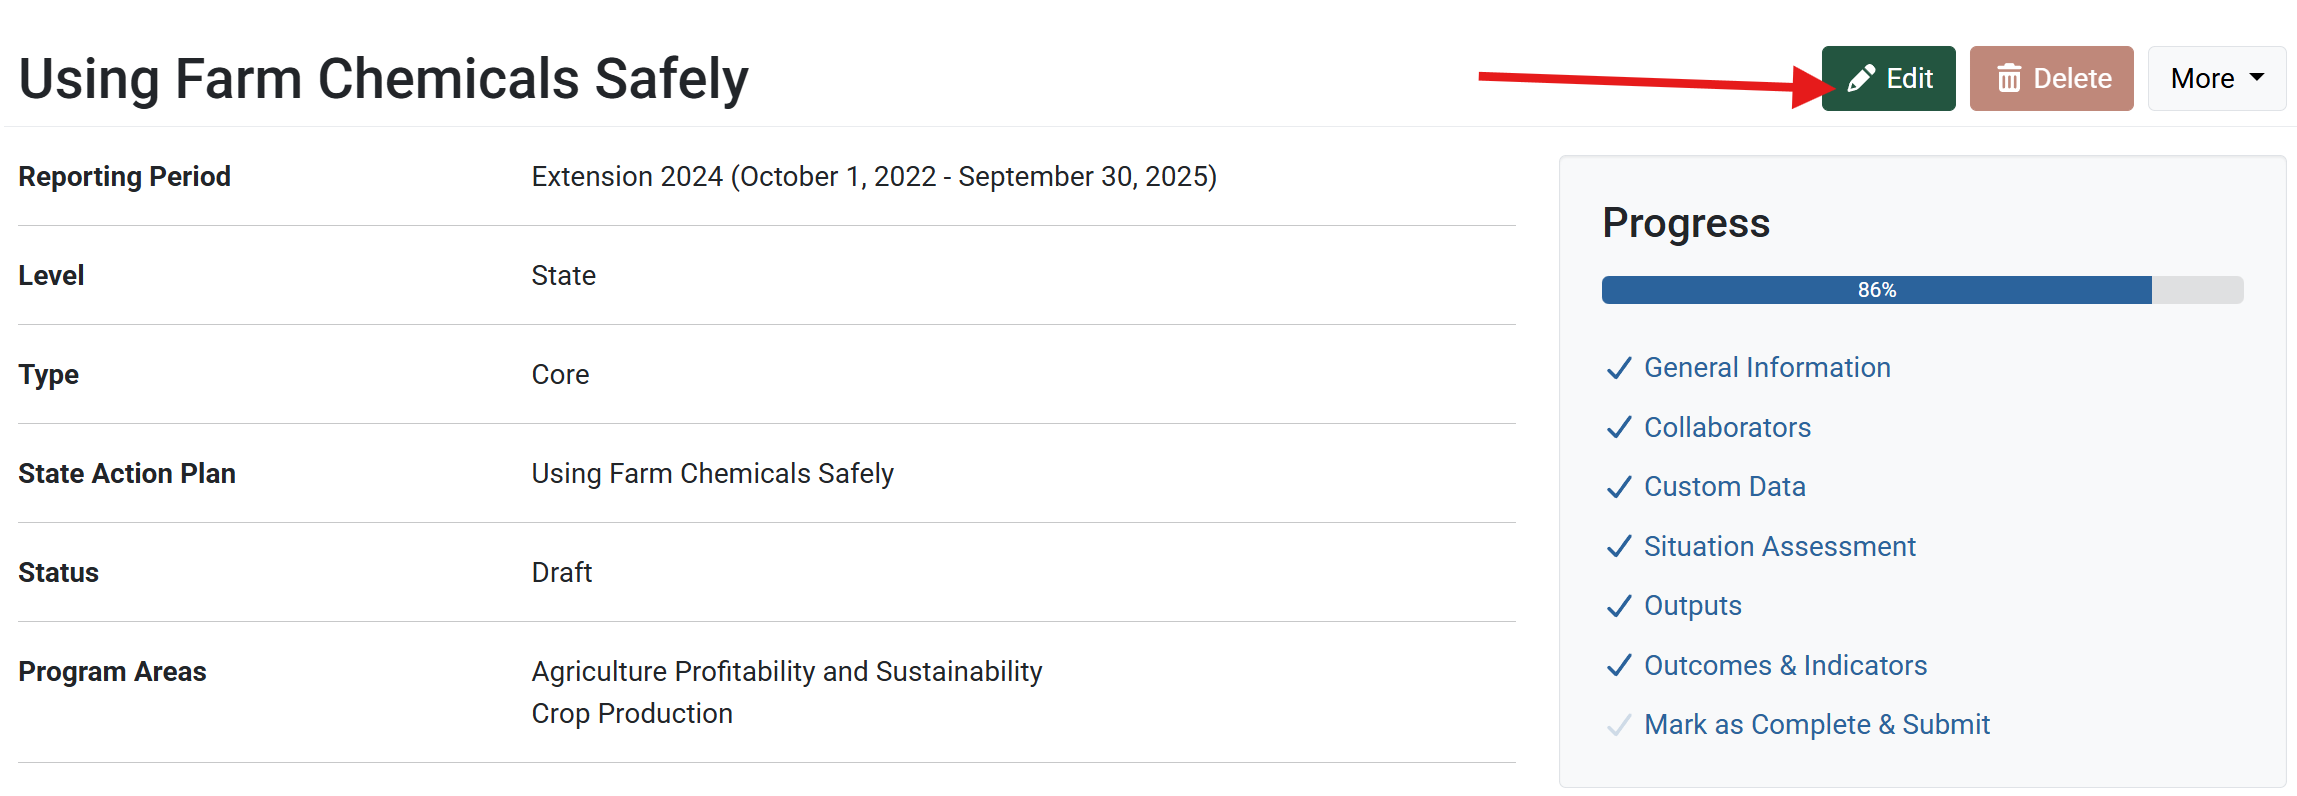
Task: Navigate to Situation Assessment
Action: (1779, 547)
